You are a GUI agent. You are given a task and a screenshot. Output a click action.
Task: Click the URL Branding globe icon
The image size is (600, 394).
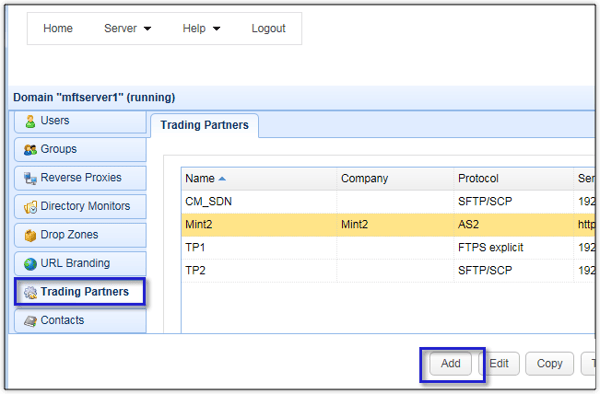30,264
